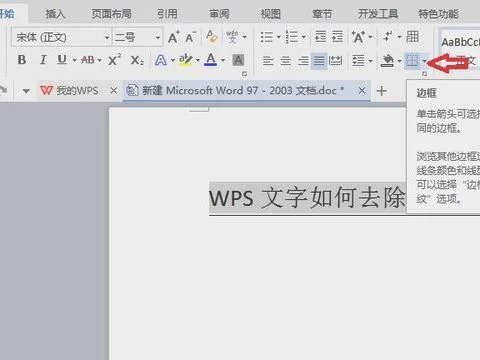Switch to 章节 ribbon tab
Screen dimensions: 480x360
322,14
